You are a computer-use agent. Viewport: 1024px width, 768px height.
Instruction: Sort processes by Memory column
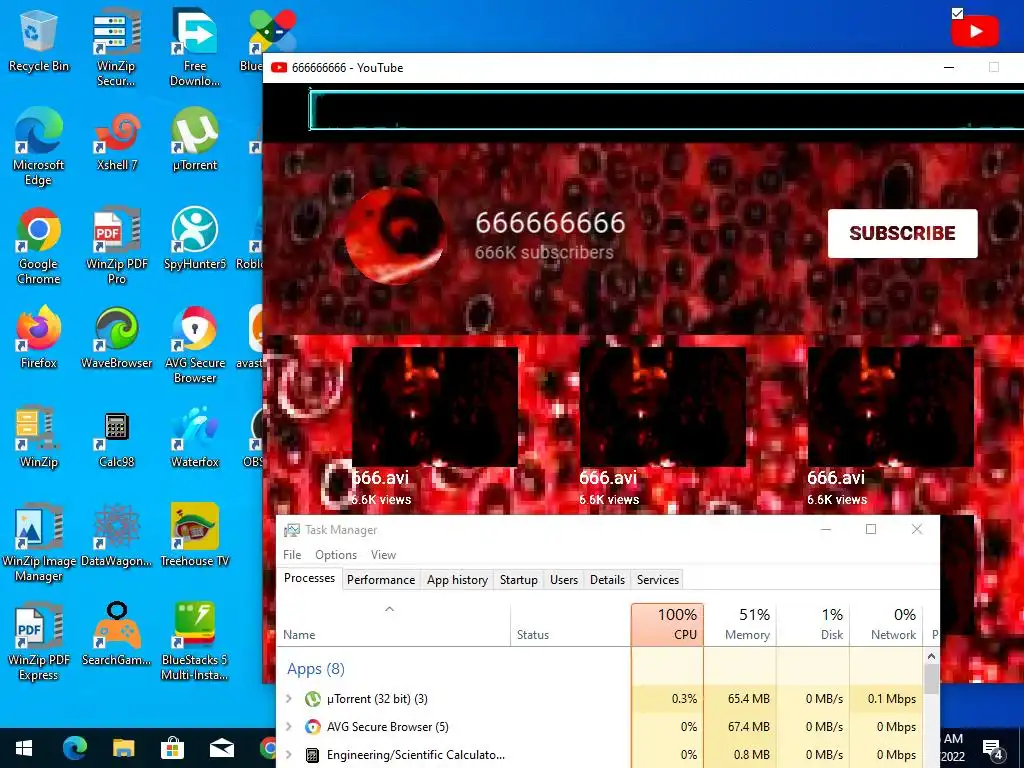pos(740,624)
